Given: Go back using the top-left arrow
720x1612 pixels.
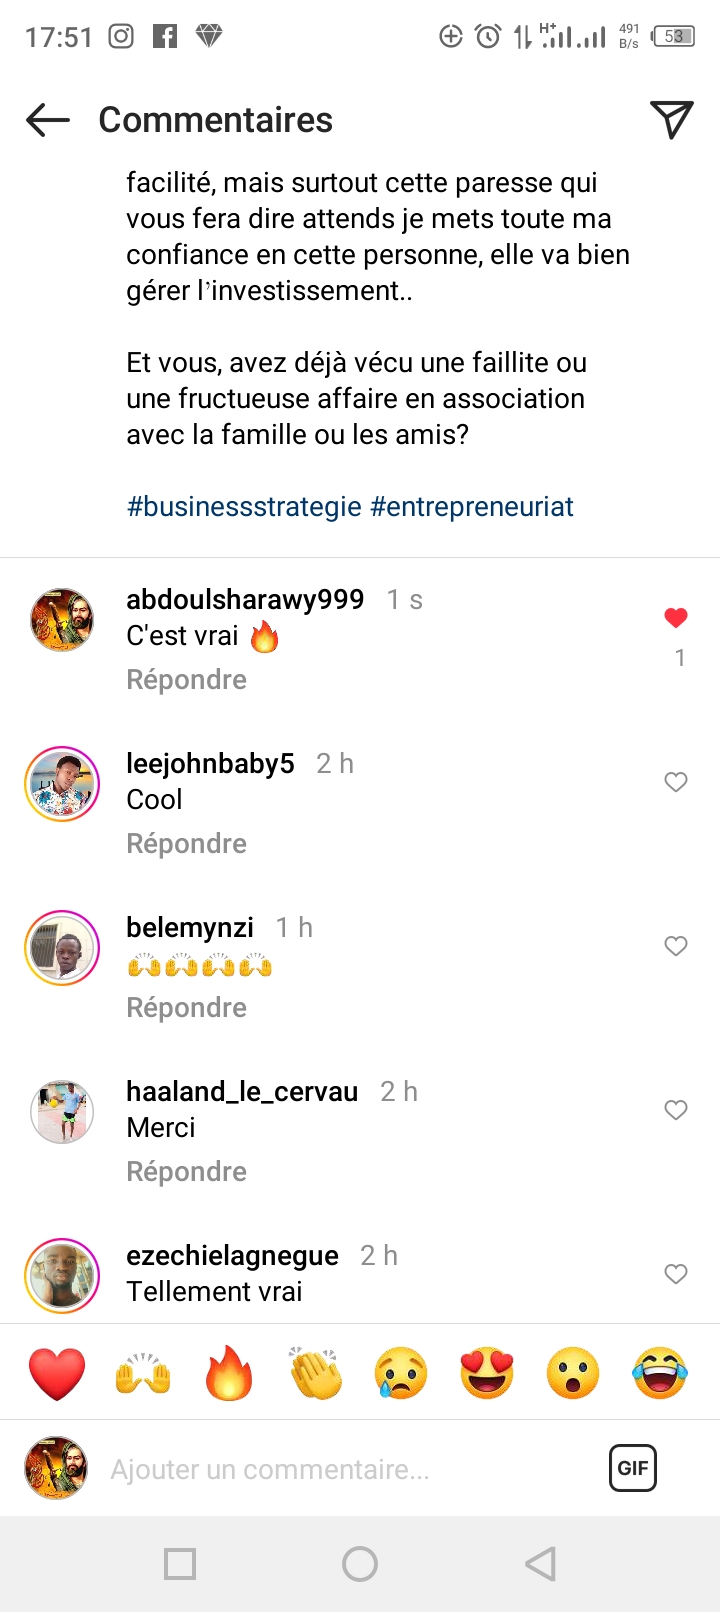Looking at the screenshot, I should tap(48, 120).
